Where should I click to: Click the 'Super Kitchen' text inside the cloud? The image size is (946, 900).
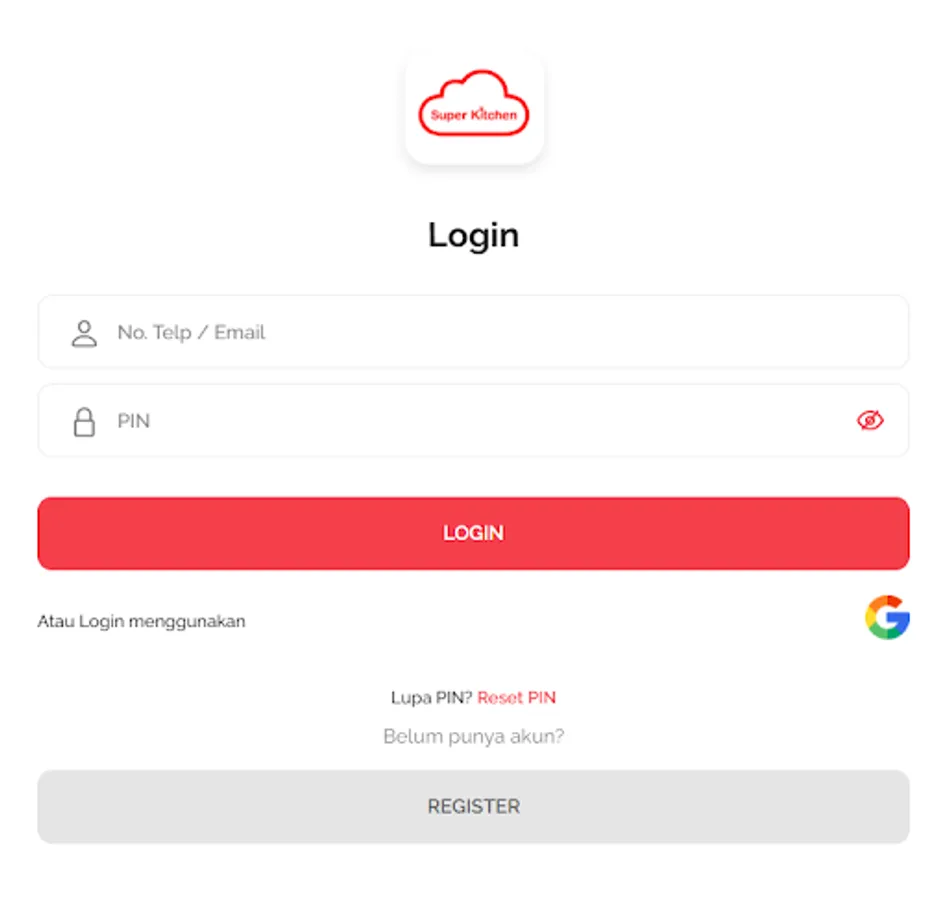point(474,115)
